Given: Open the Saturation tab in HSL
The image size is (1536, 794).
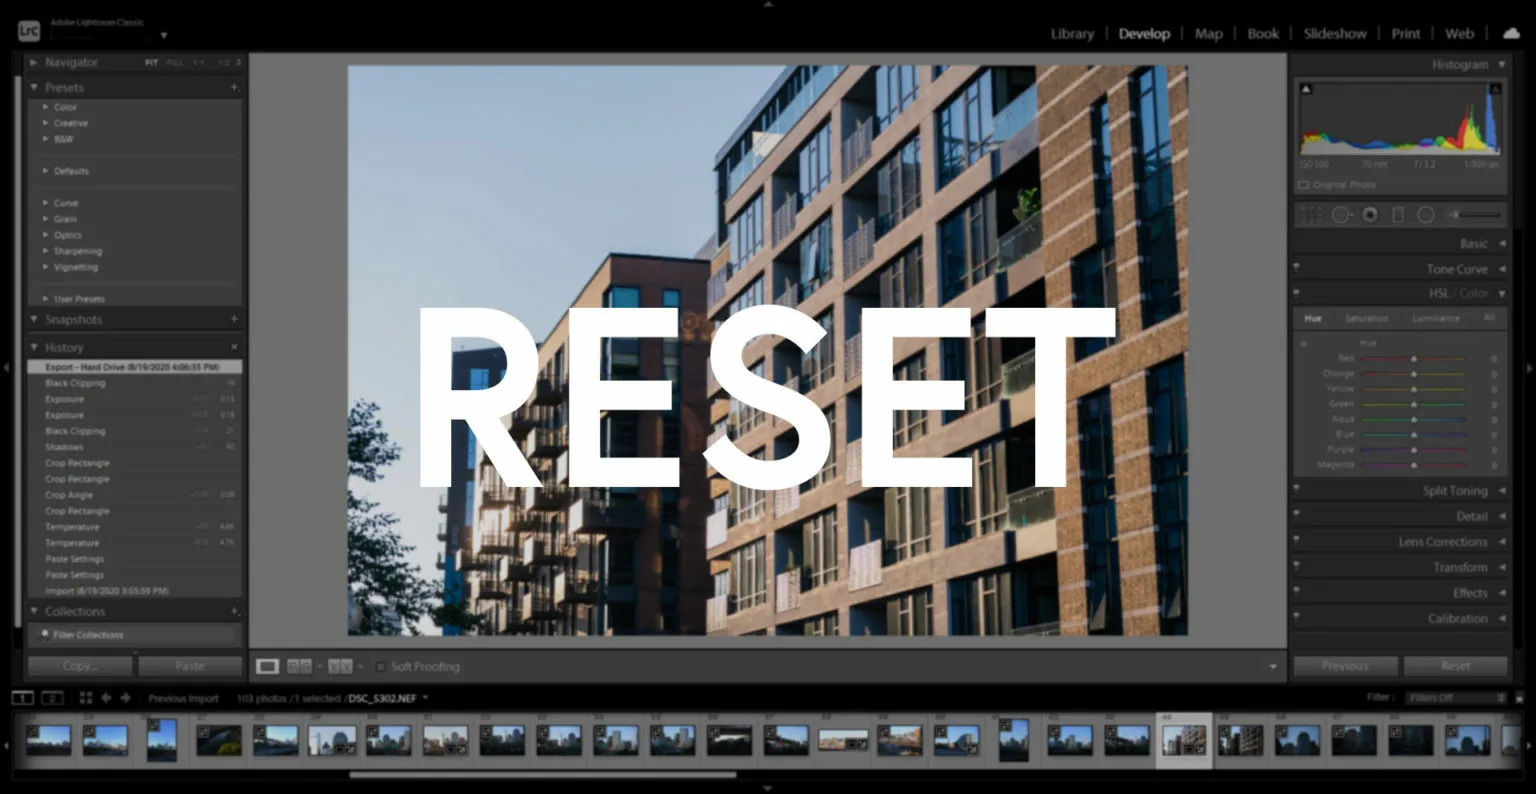Looking at the screenshot, I should coord(1366,318).
